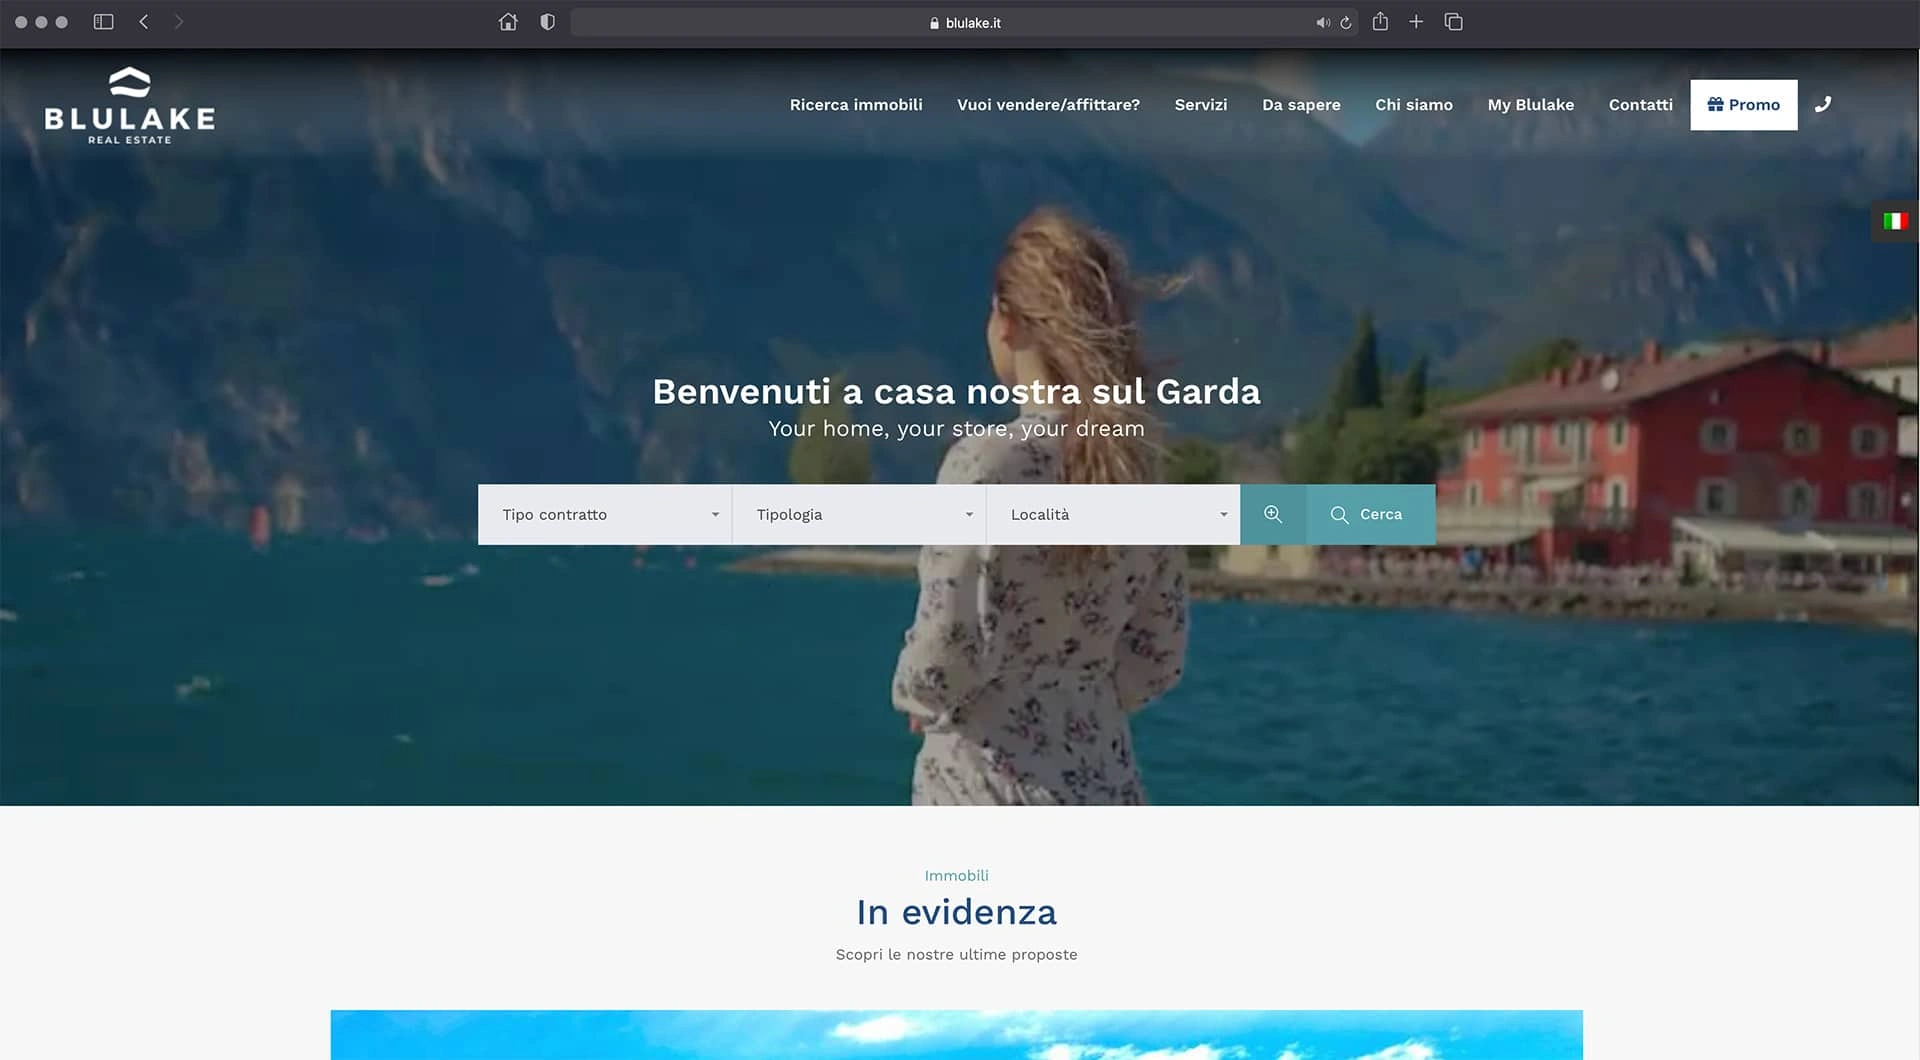Click the featured property image below In evidenza

(957, 1035)
